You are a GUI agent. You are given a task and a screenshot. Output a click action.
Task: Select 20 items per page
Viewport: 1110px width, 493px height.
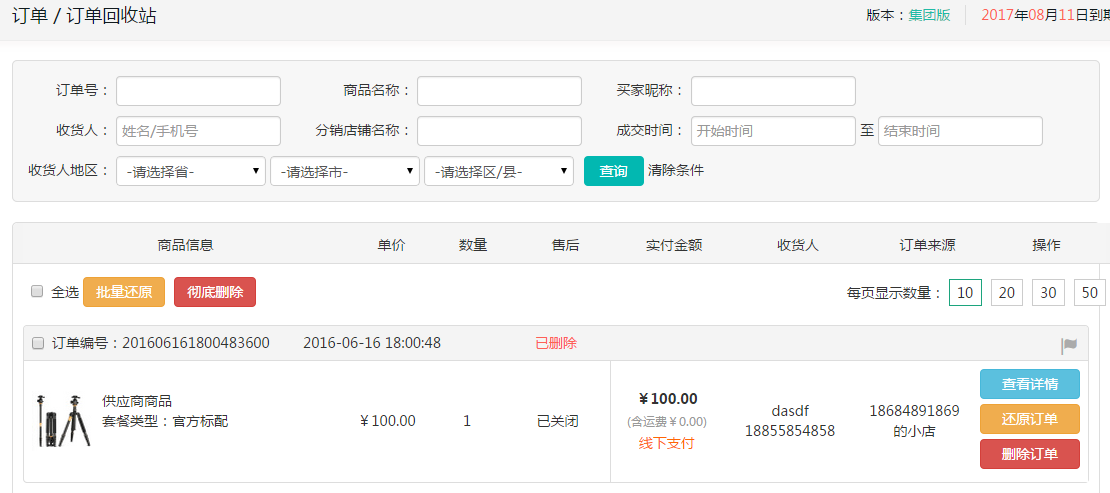pos(1007,292)
